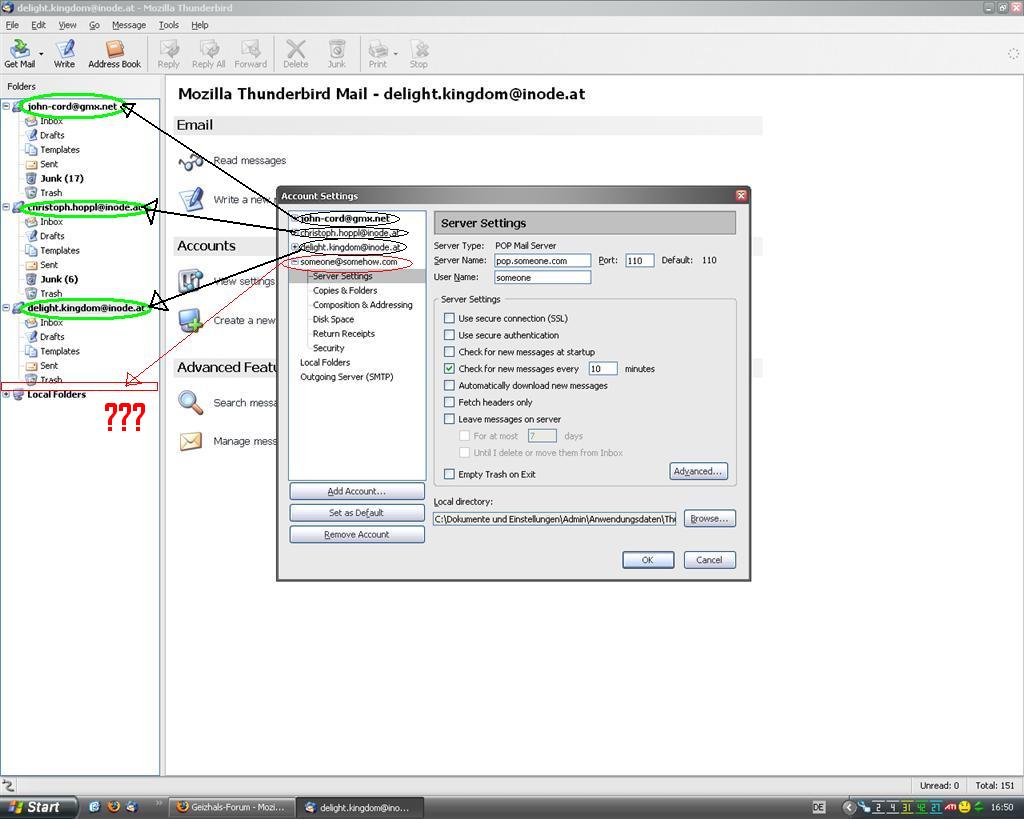Click the Set as Default button
1024x819 pixels.
click(x=357, y=513)
